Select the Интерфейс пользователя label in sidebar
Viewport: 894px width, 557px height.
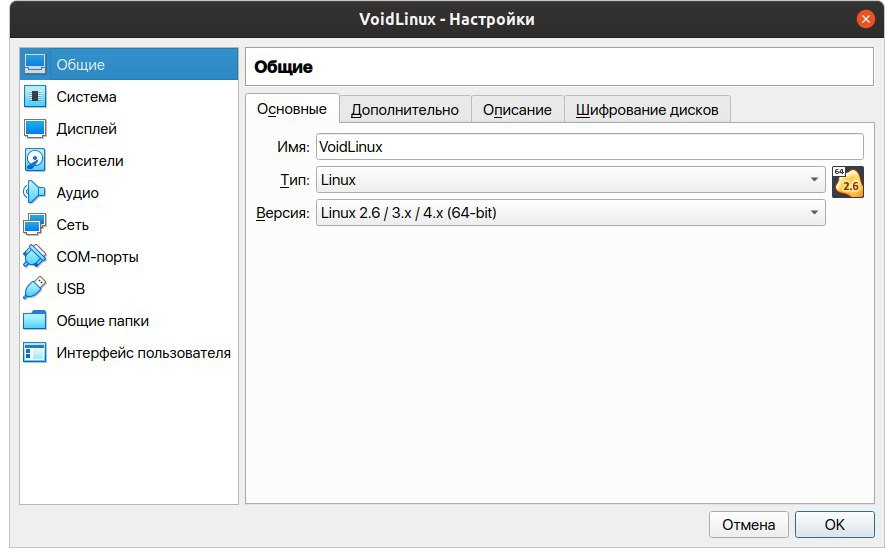pos(144,353)
